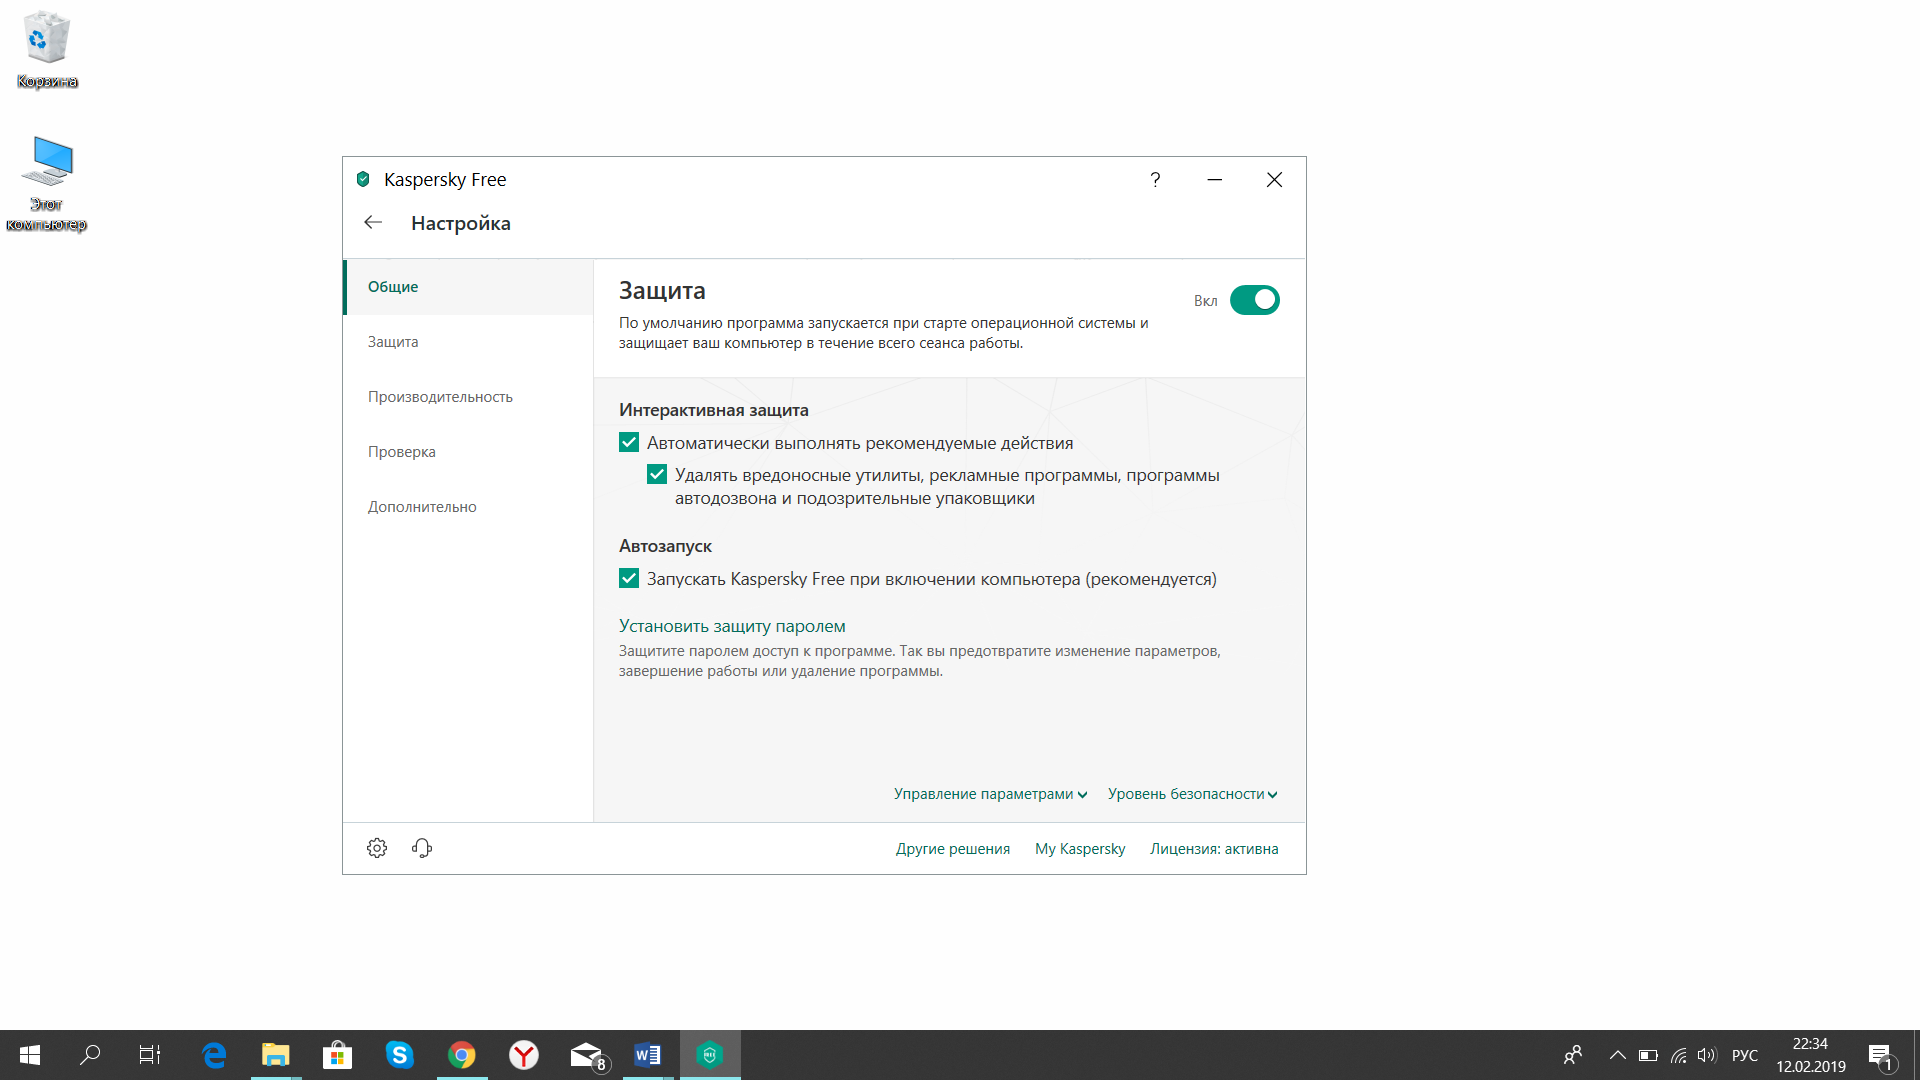Screen dimensions: 1920x1080
Task: Open Yandex Browser from the taskbar
Action: 524,1055
